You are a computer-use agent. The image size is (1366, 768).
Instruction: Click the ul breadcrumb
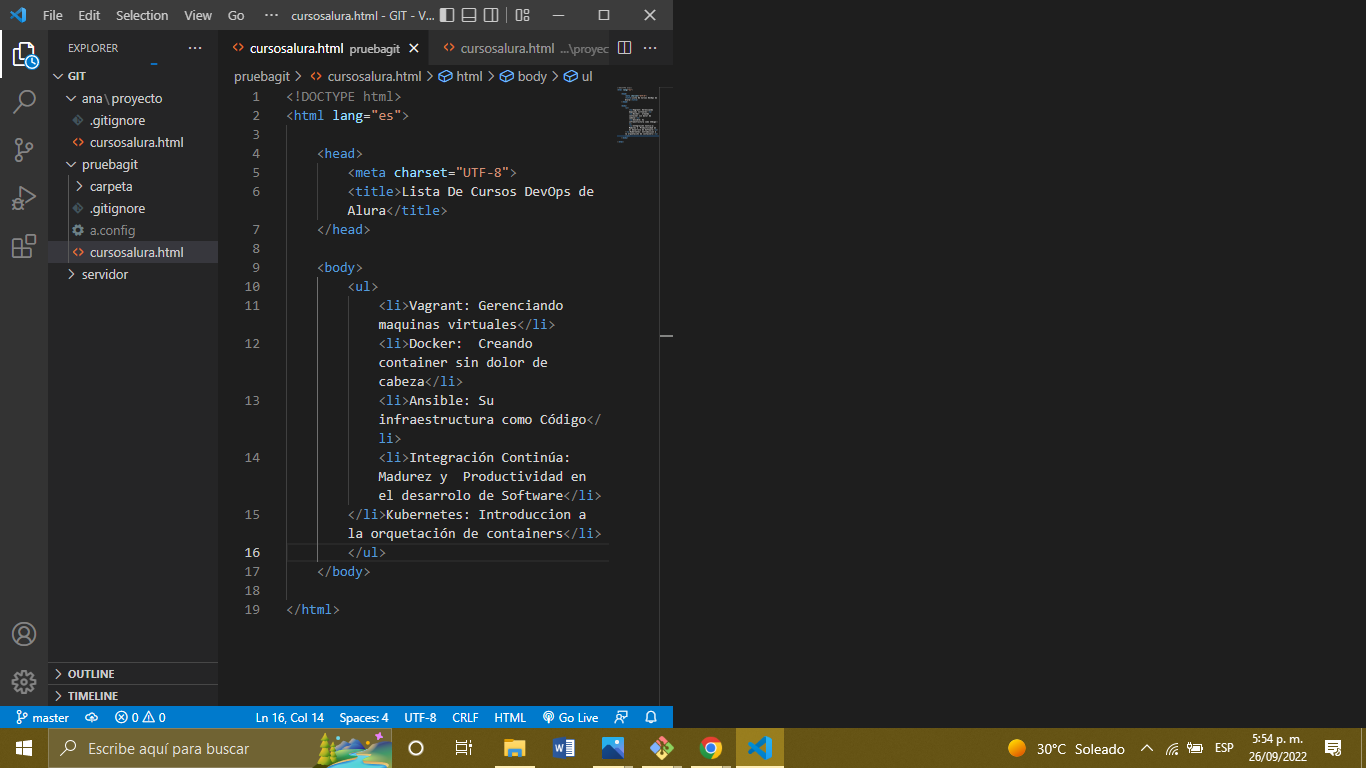(579, 76)
